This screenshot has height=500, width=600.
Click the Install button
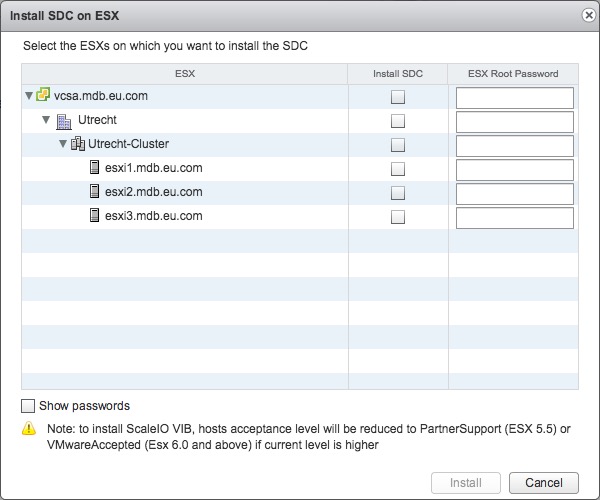pyautogui.click(x=466, y=483)
